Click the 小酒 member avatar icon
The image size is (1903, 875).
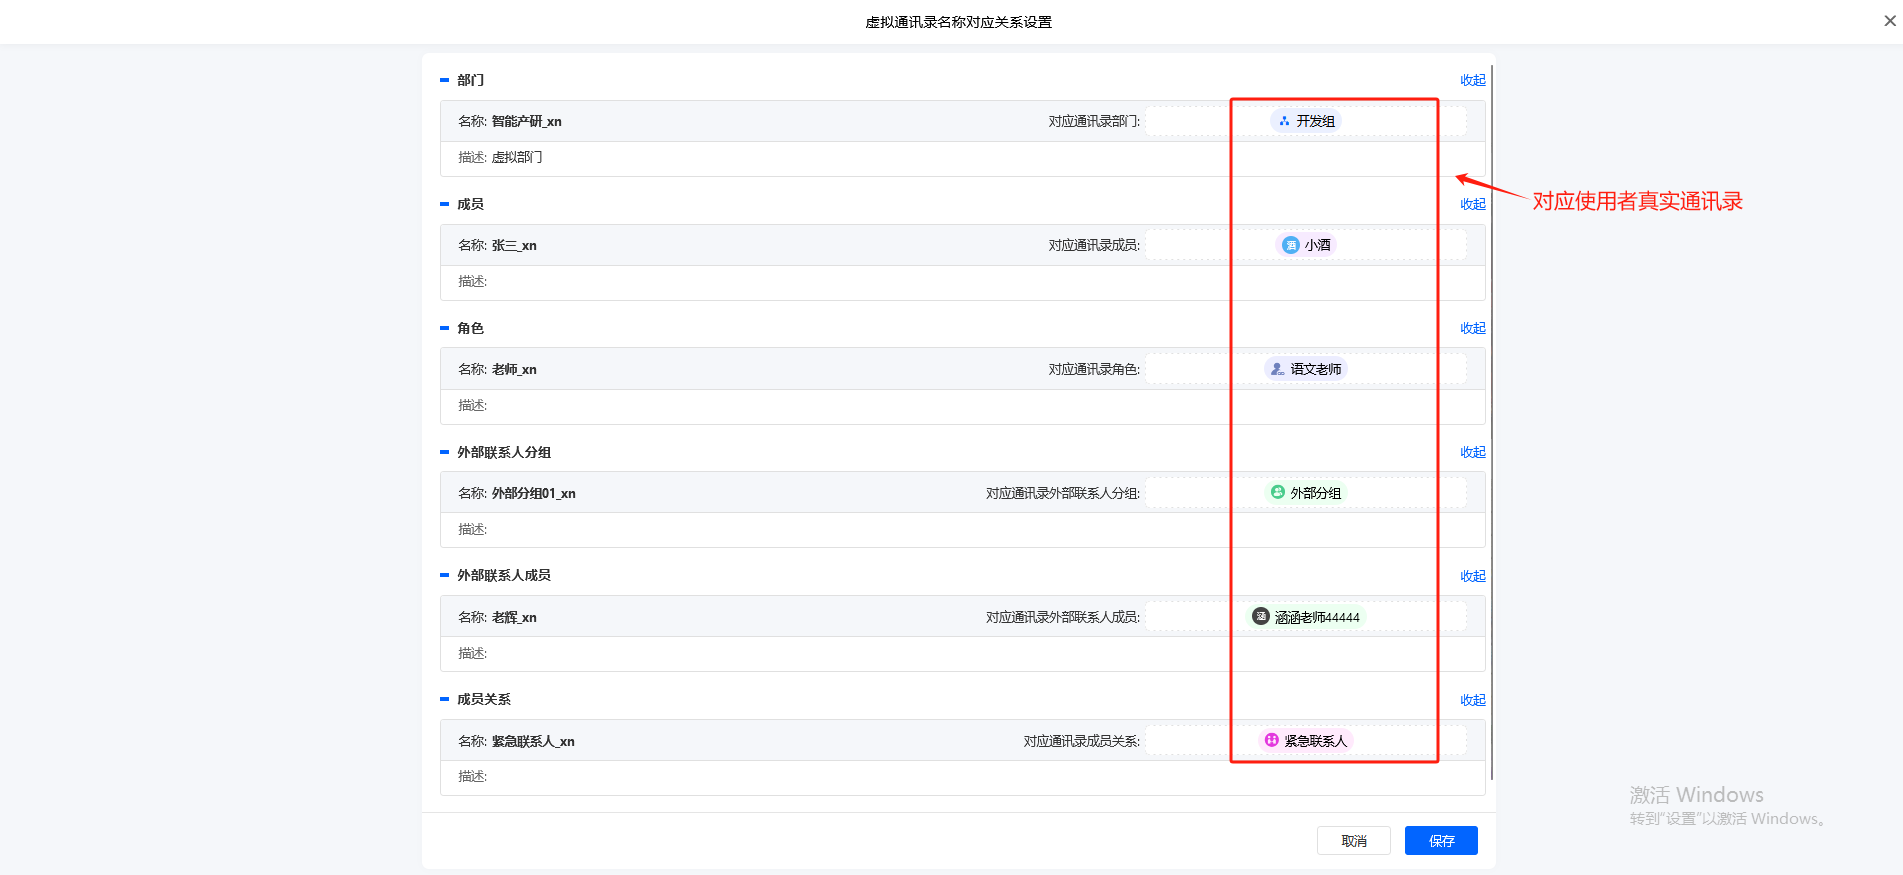[1291, 245]
